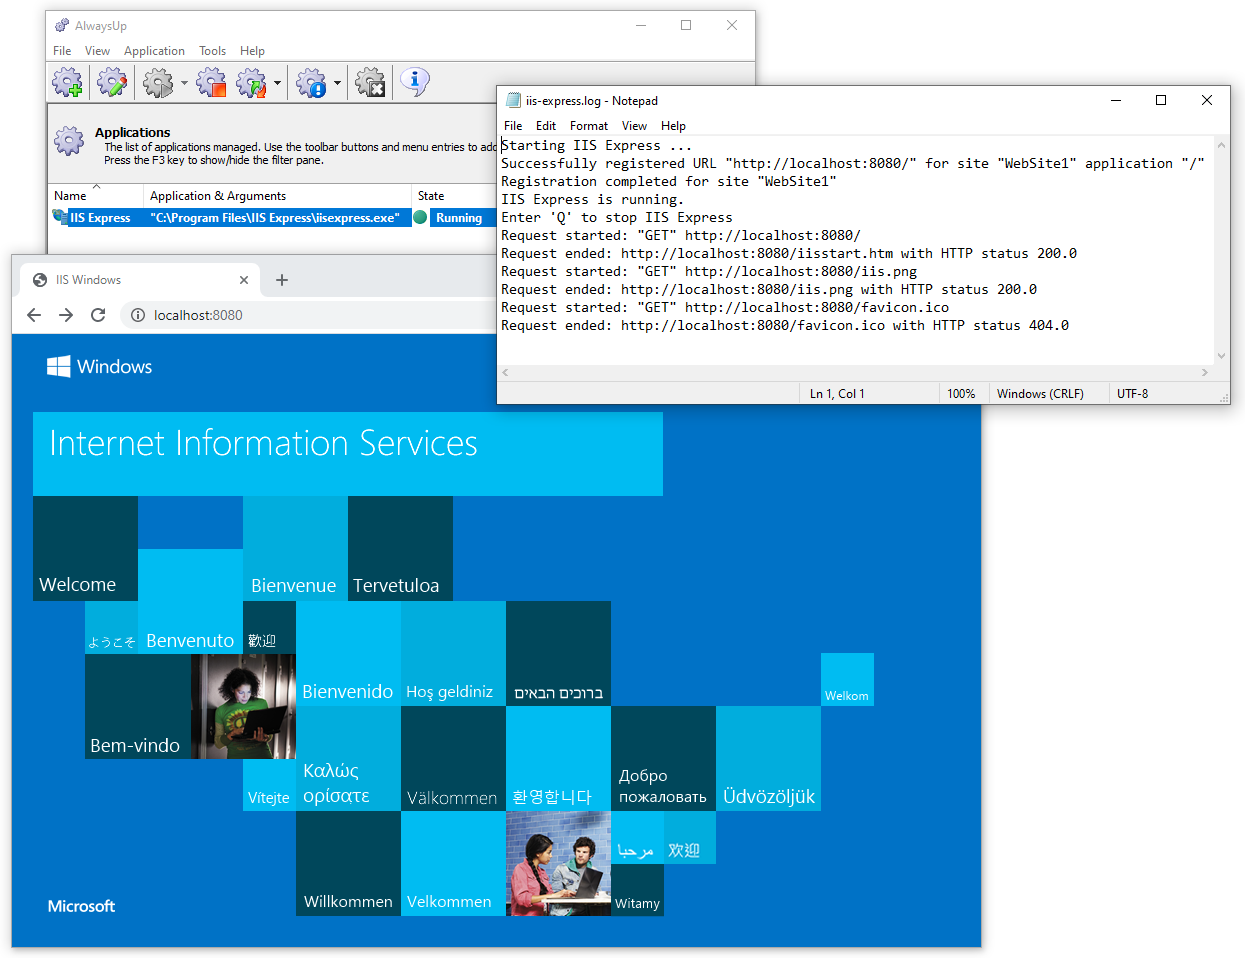Click the Notepad vertical scrollbar up arrow
Screen dimensions: 1245x958
(x=1221, y=145)
